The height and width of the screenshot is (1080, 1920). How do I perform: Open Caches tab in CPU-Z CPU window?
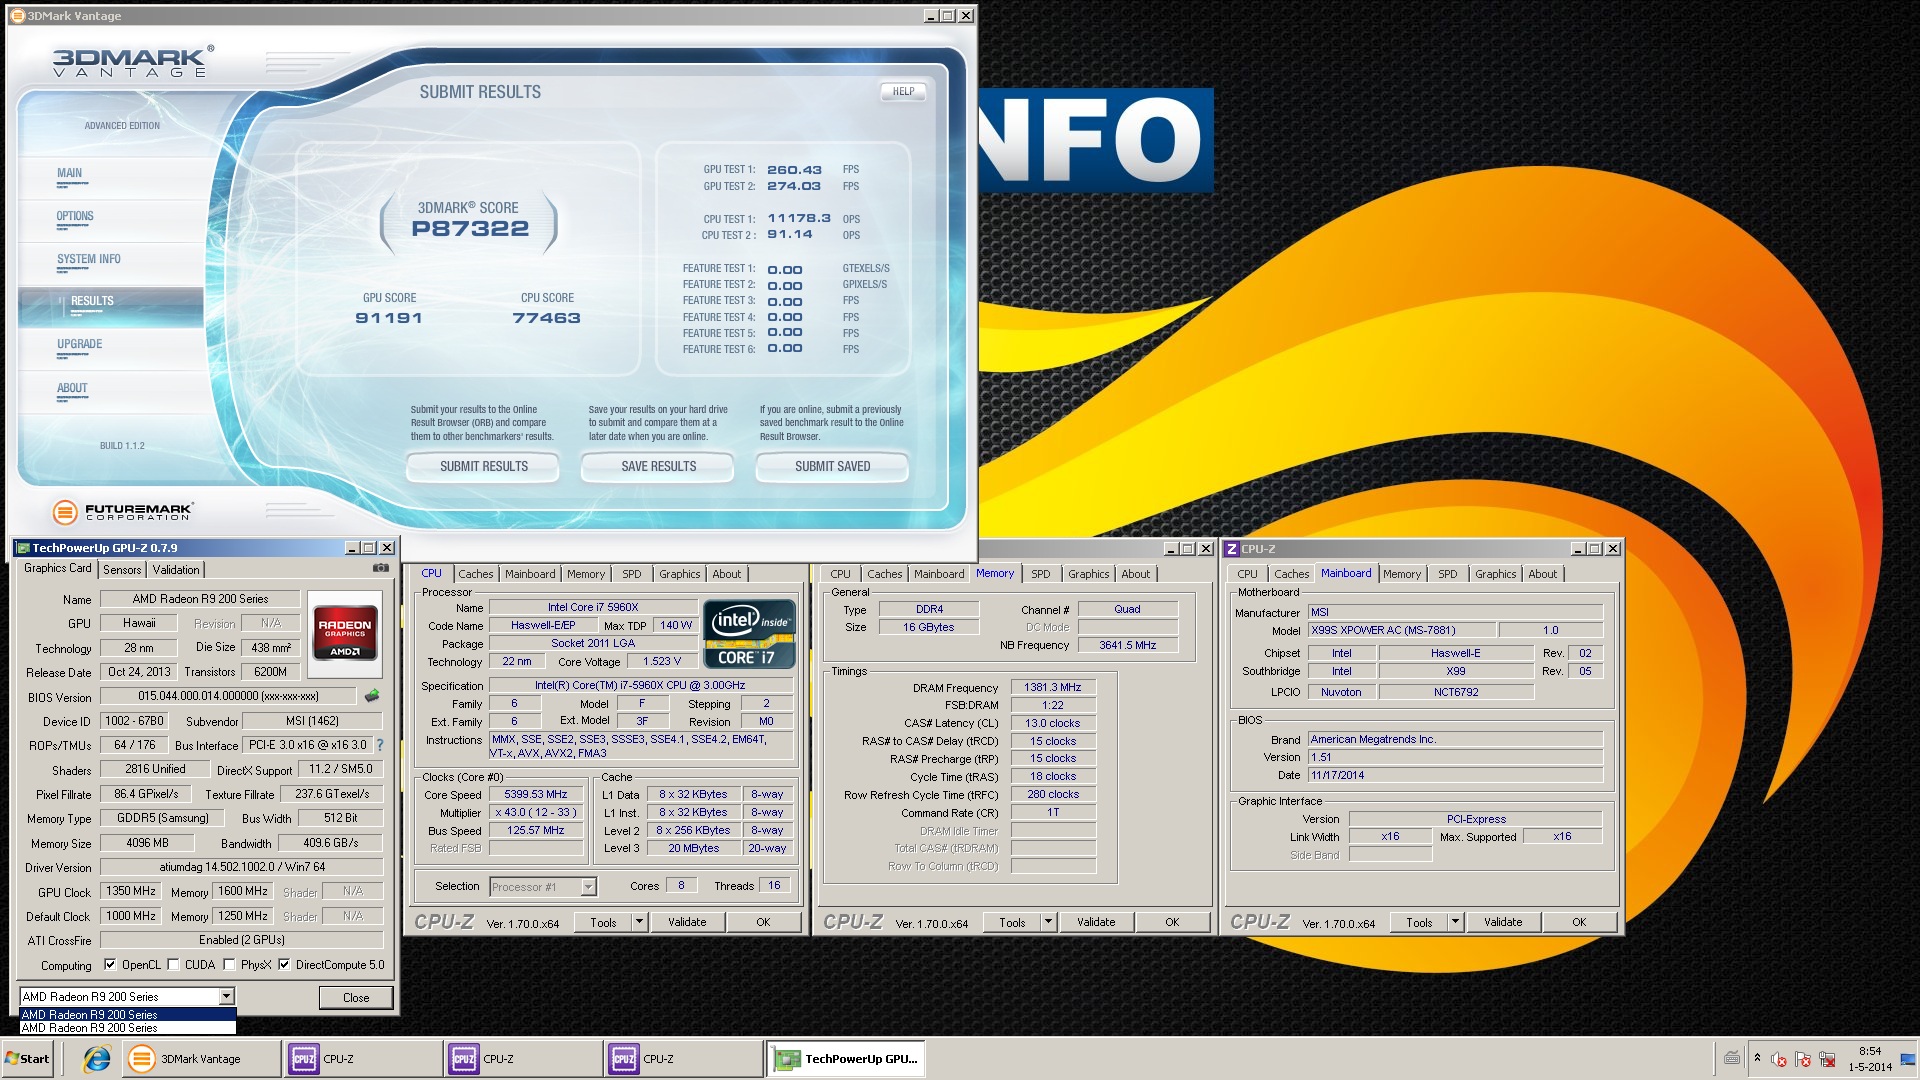coord(476,574)
